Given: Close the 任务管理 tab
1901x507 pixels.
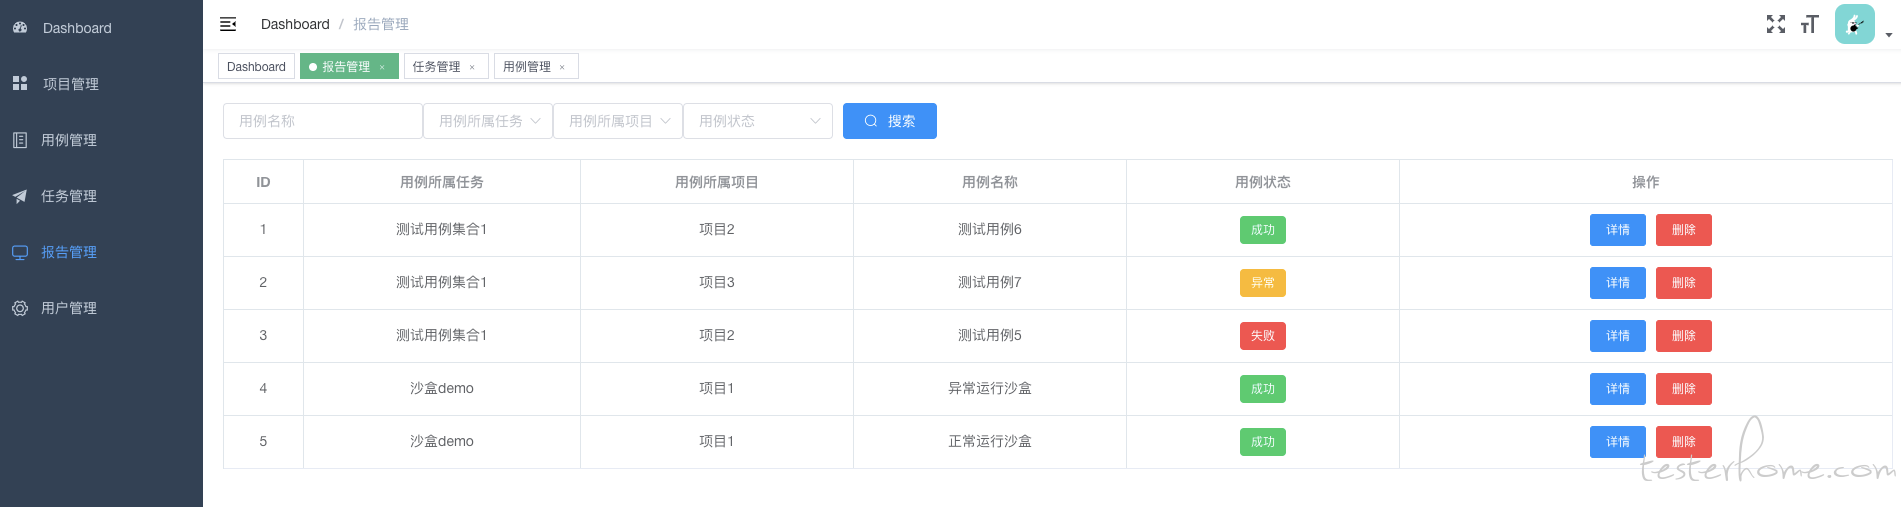Looking at the screenshot, I should (x=472, y=67).
